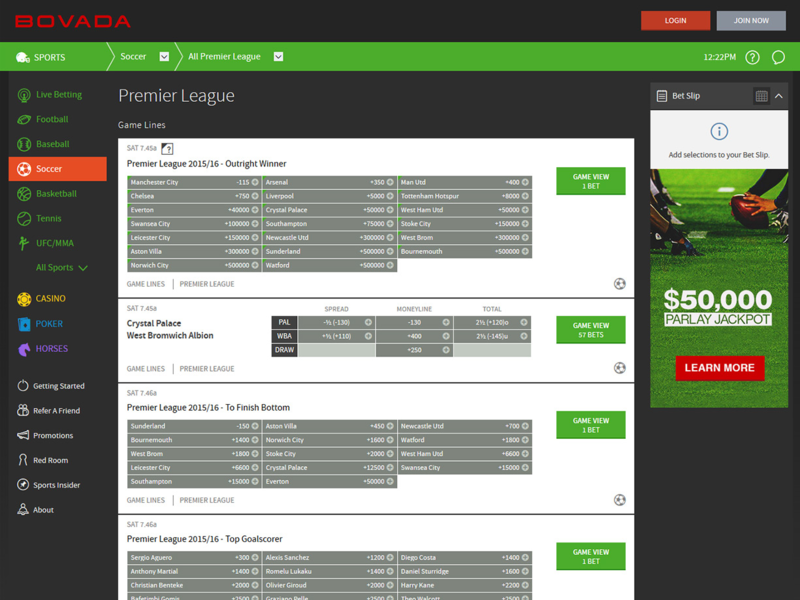Open Game View for Outright Winner
The height and width of the screenshot is (600, 800).
coord(591,181)
